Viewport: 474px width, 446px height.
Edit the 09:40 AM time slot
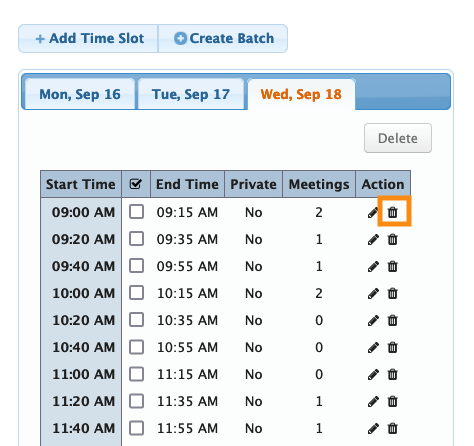373,266
